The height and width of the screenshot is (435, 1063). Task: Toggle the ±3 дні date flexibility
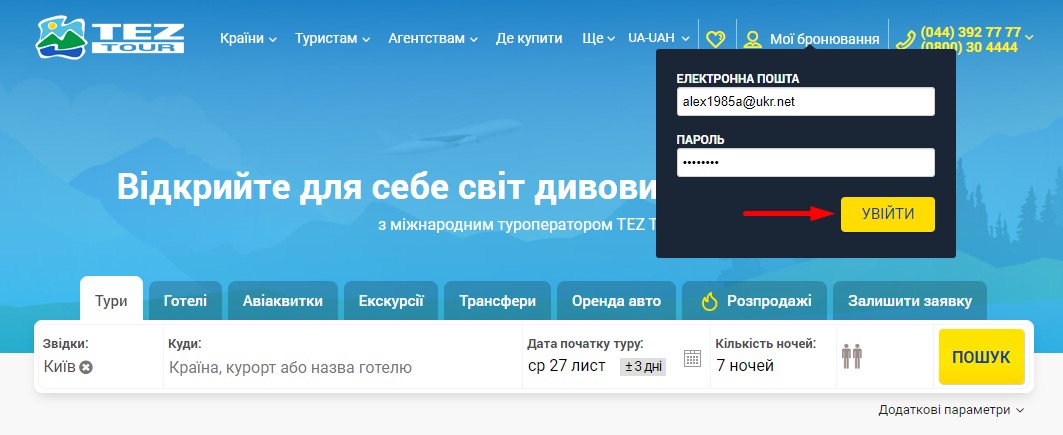point(643,367)
